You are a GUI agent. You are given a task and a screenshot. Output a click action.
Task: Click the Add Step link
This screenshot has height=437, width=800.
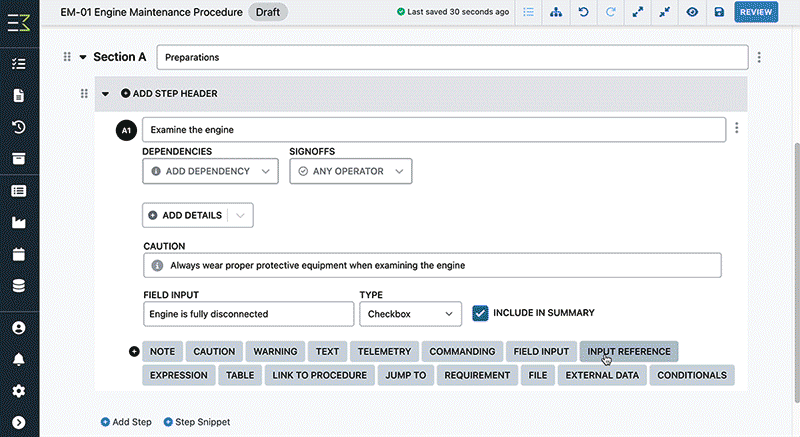126,422
